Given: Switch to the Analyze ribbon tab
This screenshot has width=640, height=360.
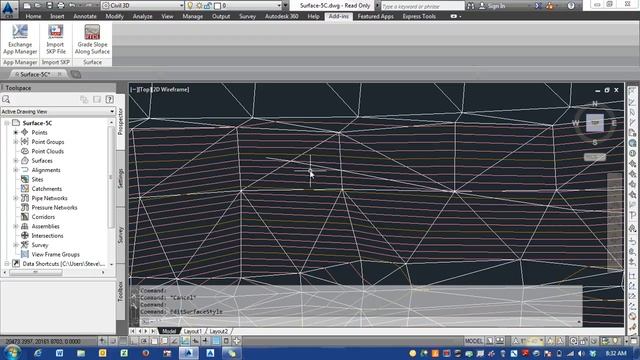Looking at the screenshot, I should (x=142, y=16).
